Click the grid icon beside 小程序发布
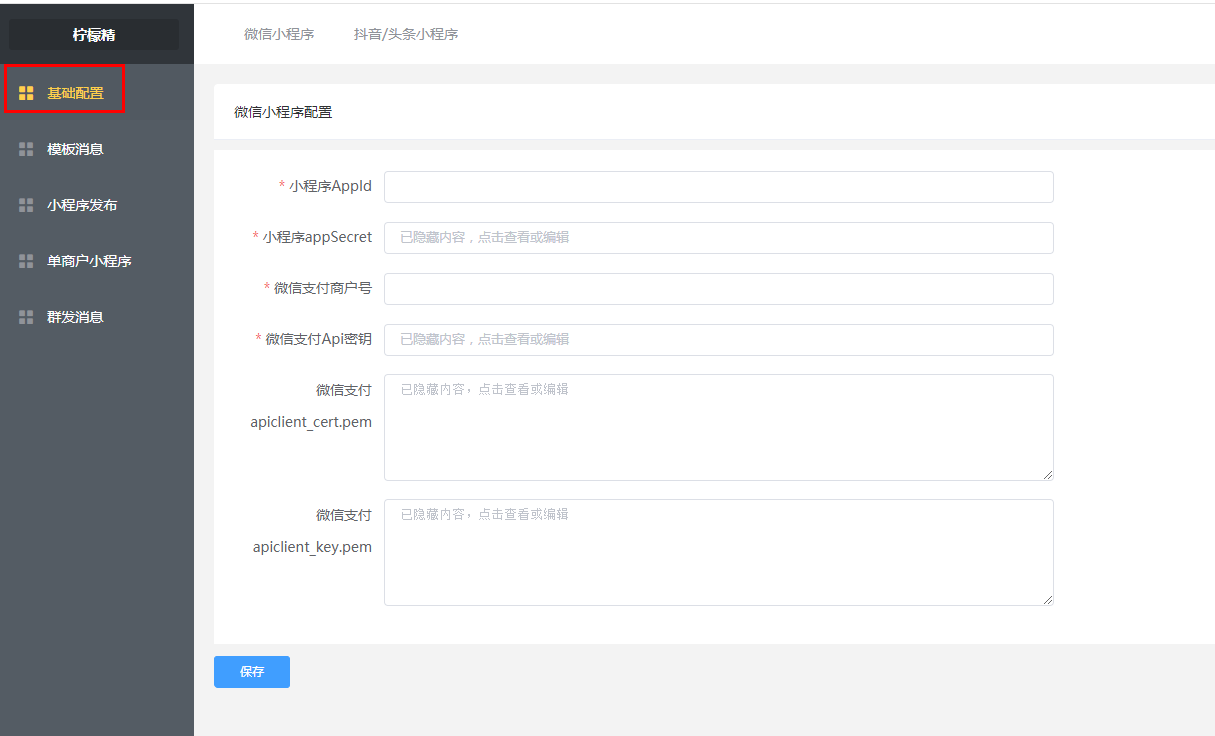This screenshot has width=1215, height=736. [26, 205]
